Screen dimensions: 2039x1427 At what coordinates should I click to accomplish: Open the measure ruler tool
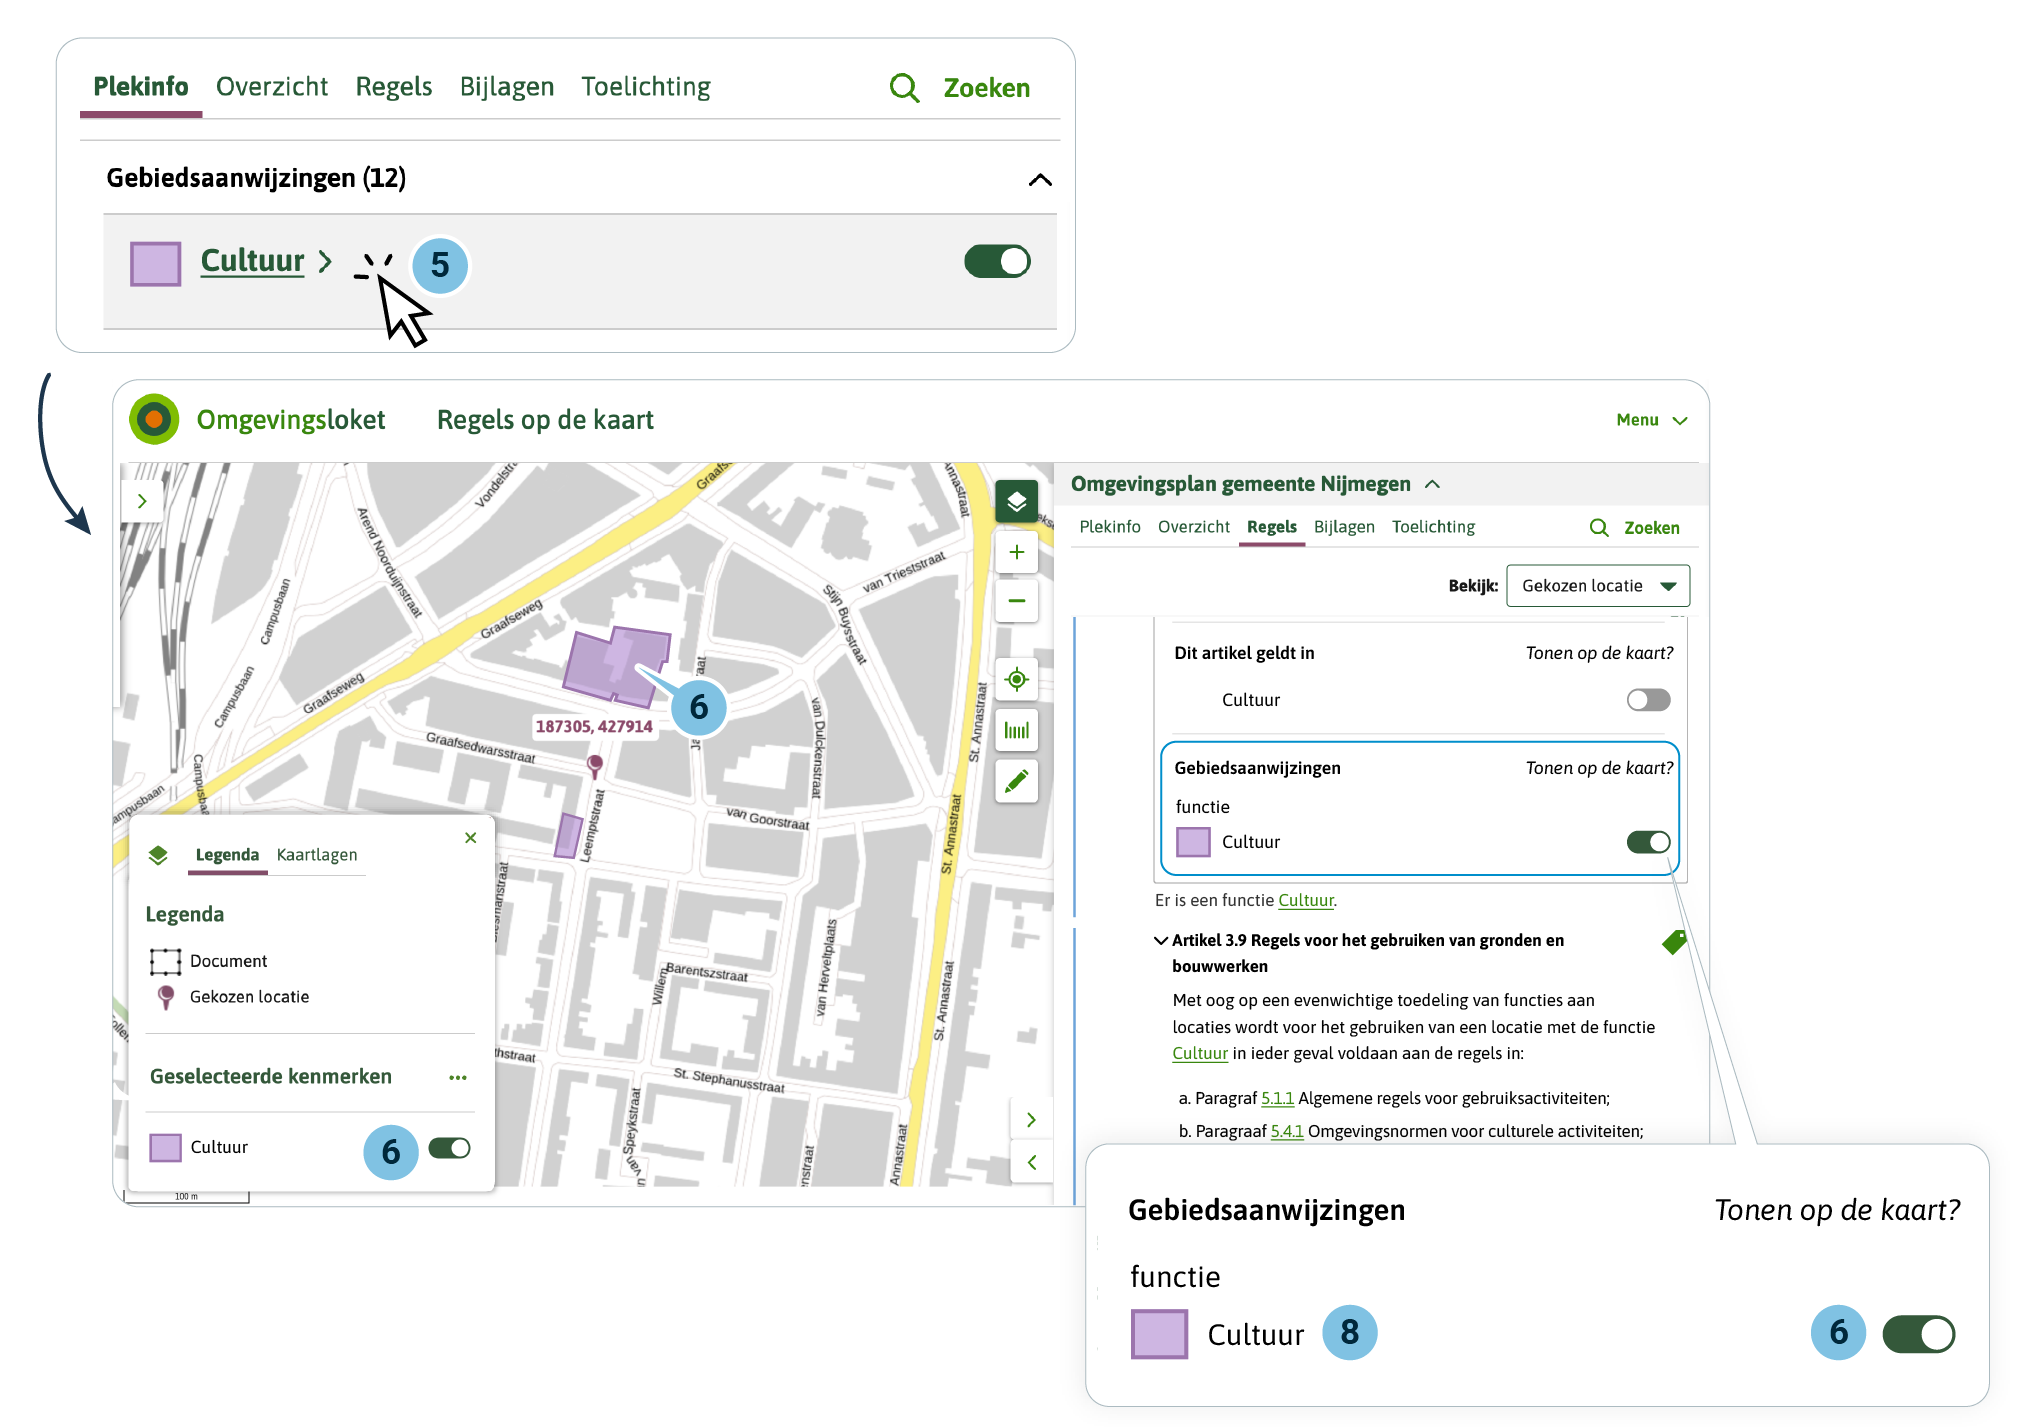[x=1016, y=731]
